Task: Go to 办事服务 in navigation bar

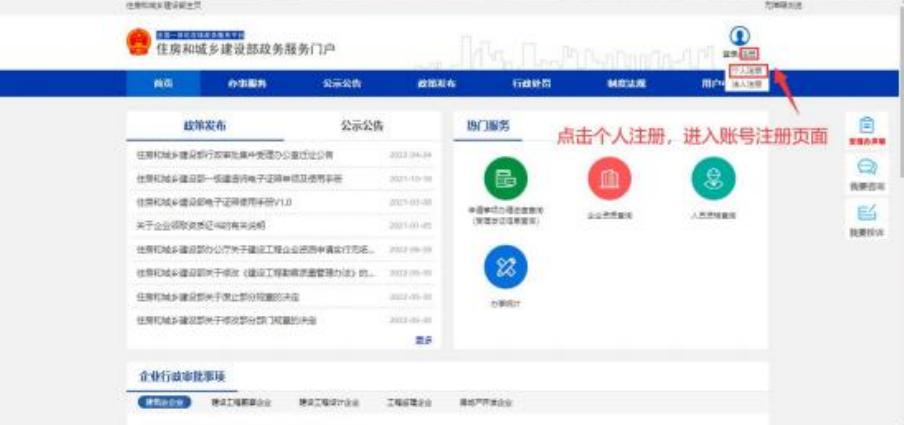Action: (x=247, y=83)
